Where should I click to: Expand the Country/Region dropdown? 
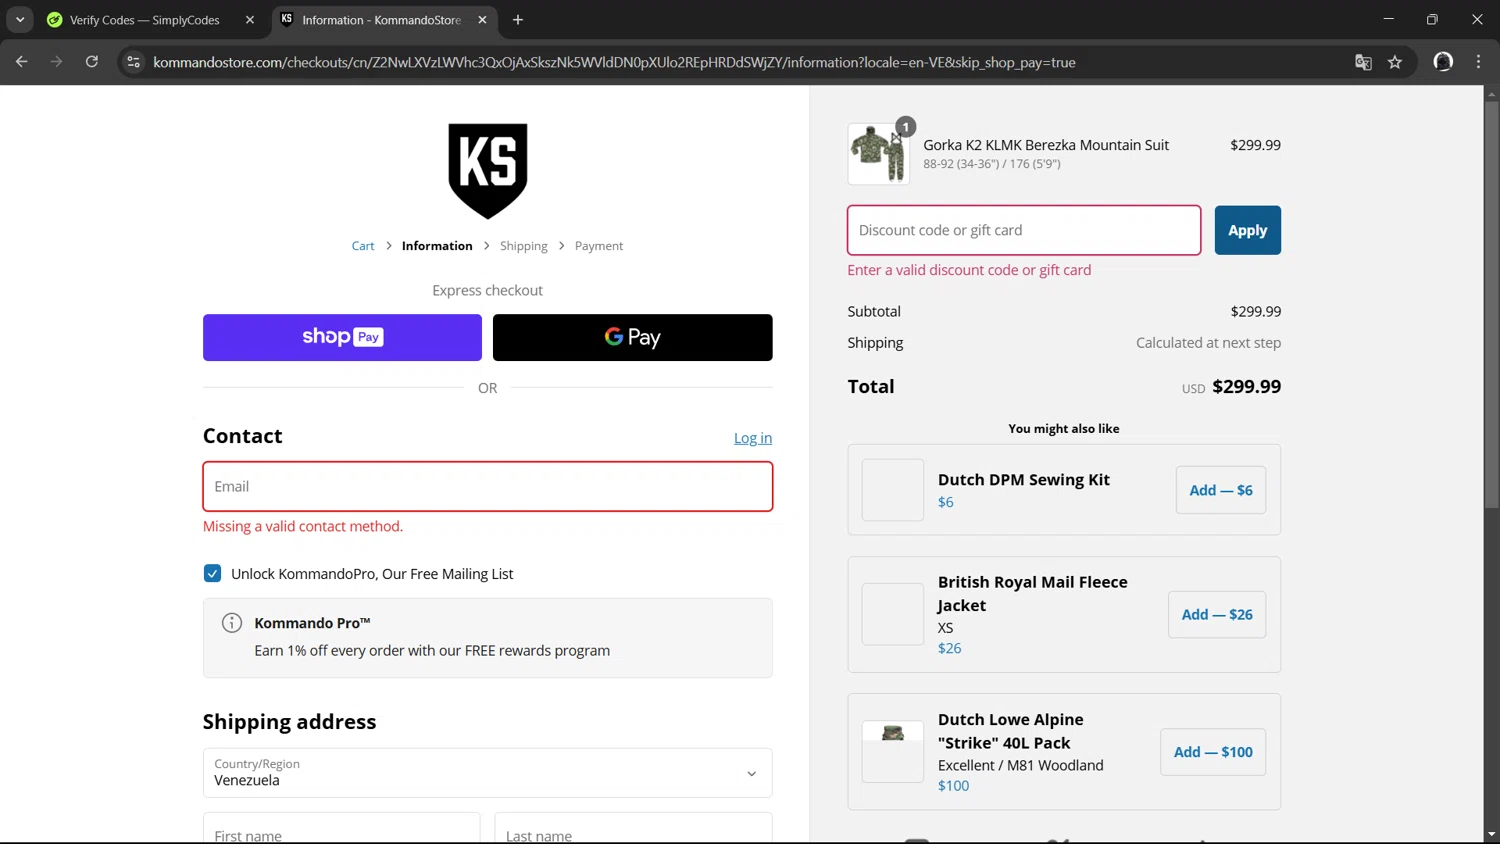tap(487, 773)
